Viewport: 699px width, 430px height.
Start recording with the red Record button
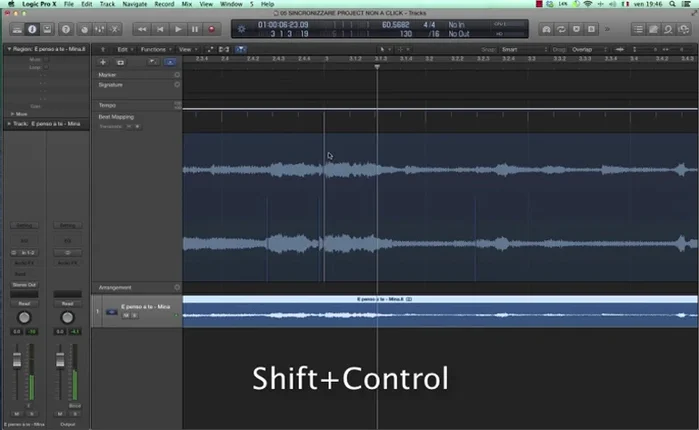click(x=212, y=29)
